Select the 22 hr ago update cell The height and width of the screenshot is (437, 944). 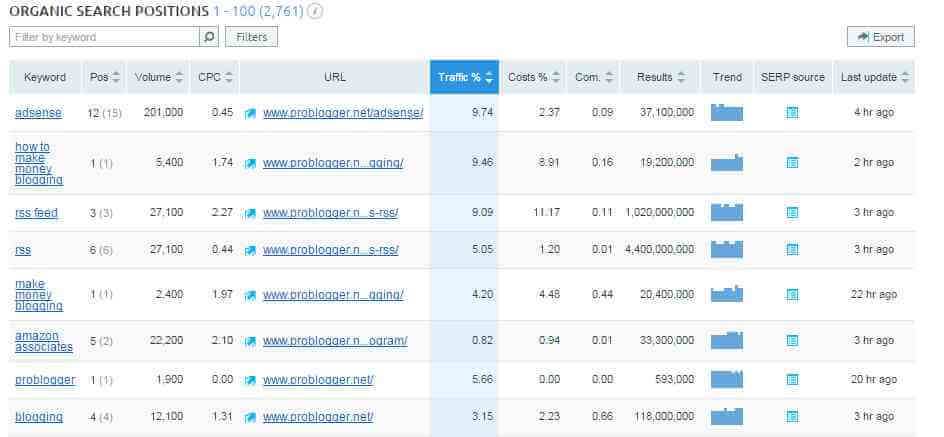click(x=874, y=294)
